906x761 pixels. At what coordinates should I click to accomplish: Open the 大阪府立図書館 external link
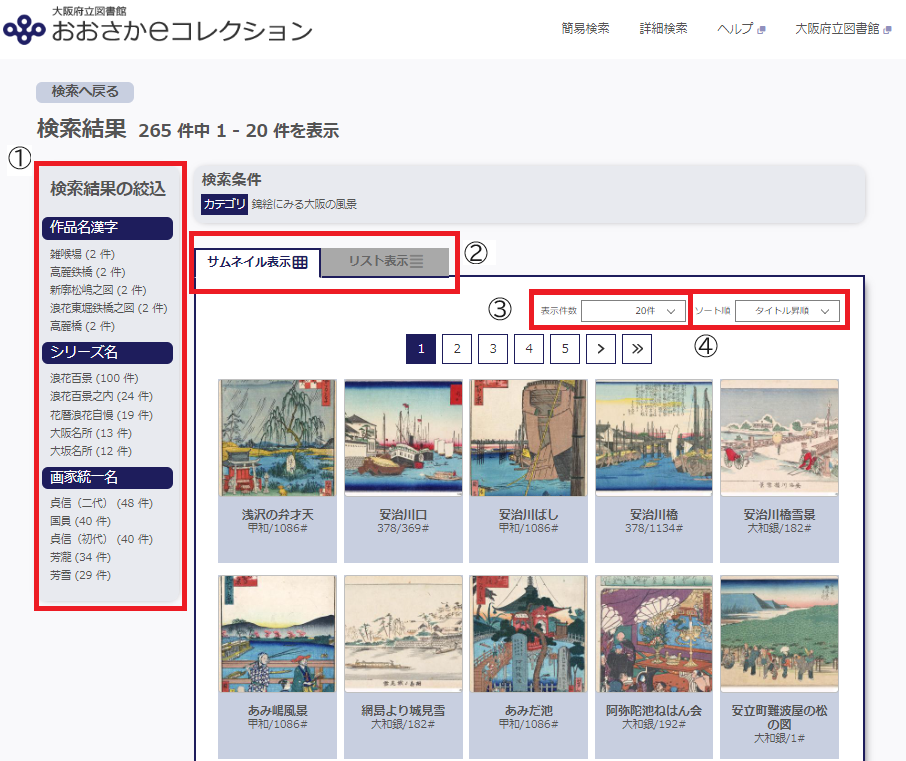click(x=843, y=28)
